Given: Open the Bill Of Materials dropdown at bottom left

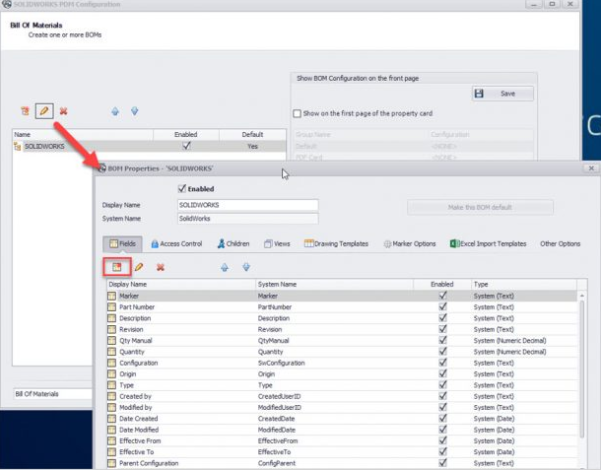Looking at the screenshot, I should pos(52,395).
